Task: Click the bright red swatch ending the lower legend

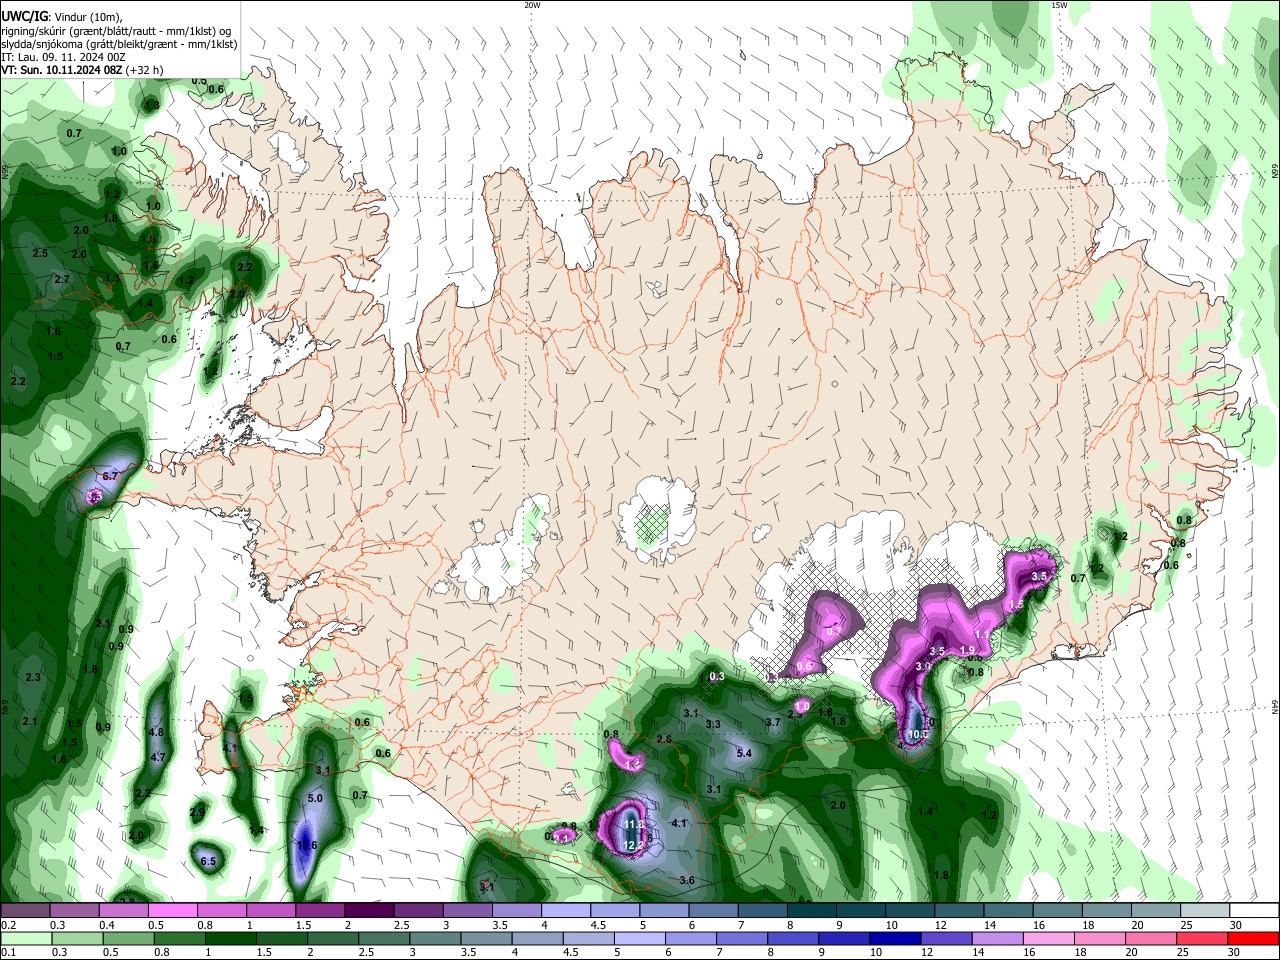Action: tap(1253, 938)
